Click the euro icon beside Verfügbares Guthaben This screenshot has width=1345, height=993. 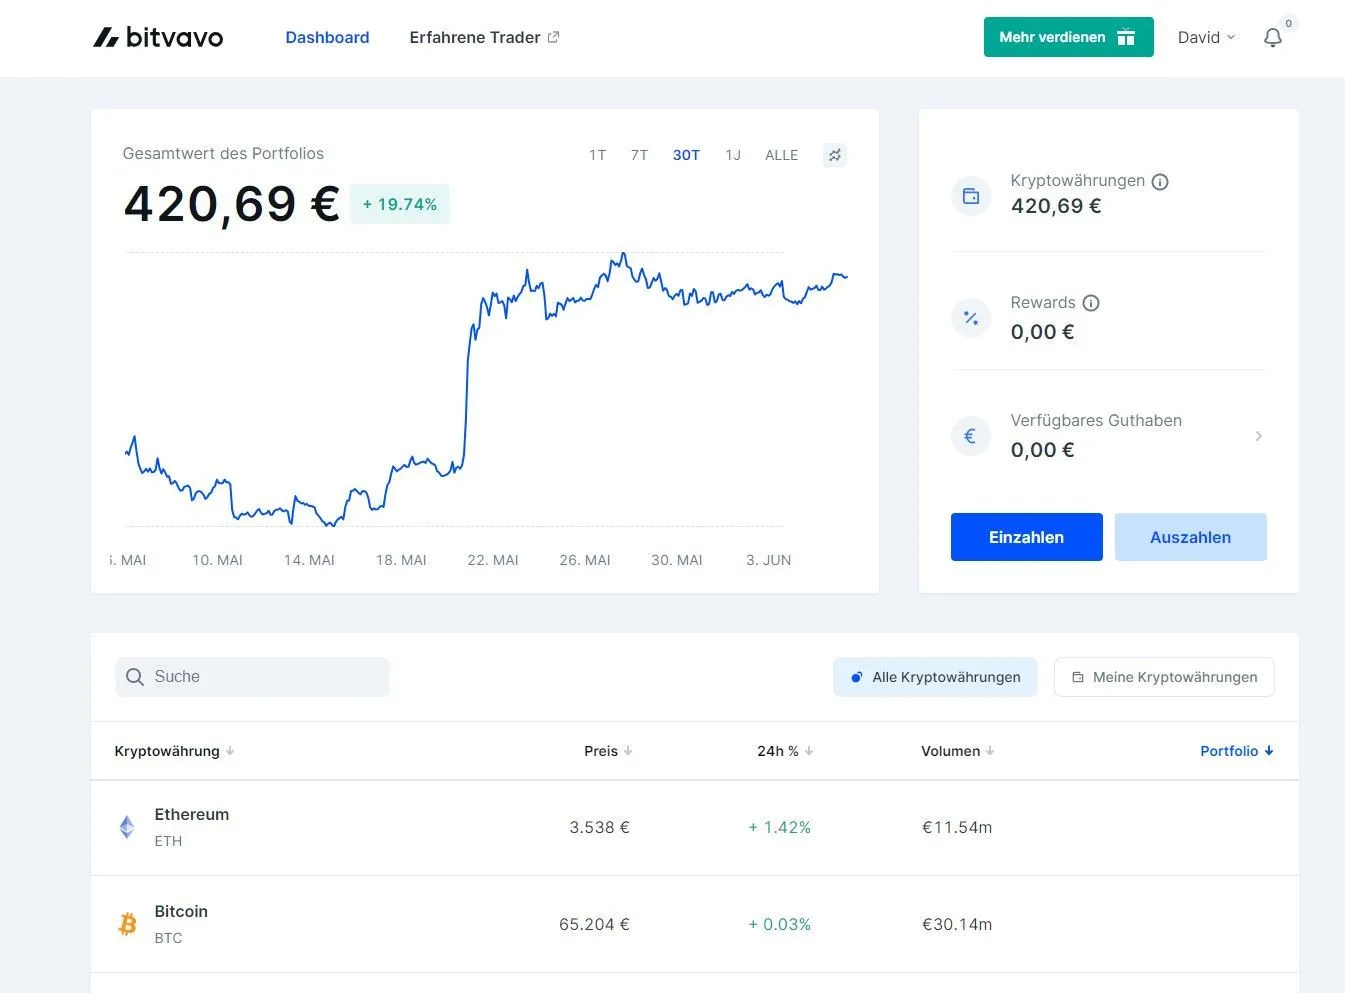click(970, 435)
